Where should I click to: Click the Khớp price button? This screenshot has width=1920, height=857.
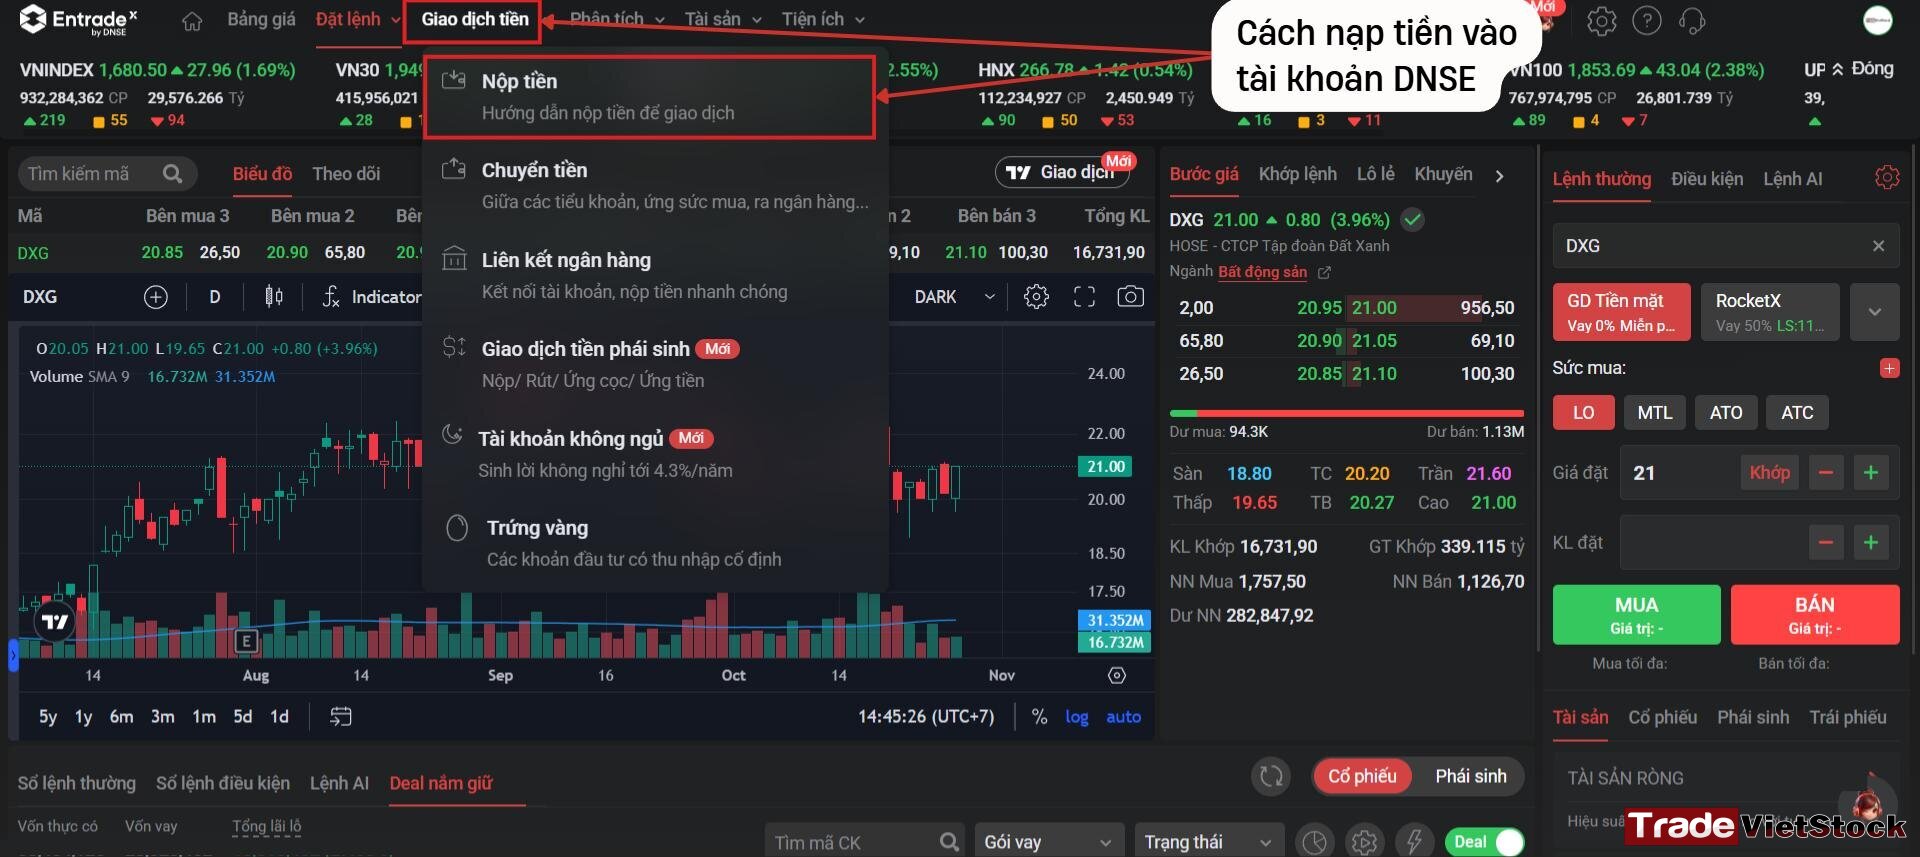(1769, 473)
